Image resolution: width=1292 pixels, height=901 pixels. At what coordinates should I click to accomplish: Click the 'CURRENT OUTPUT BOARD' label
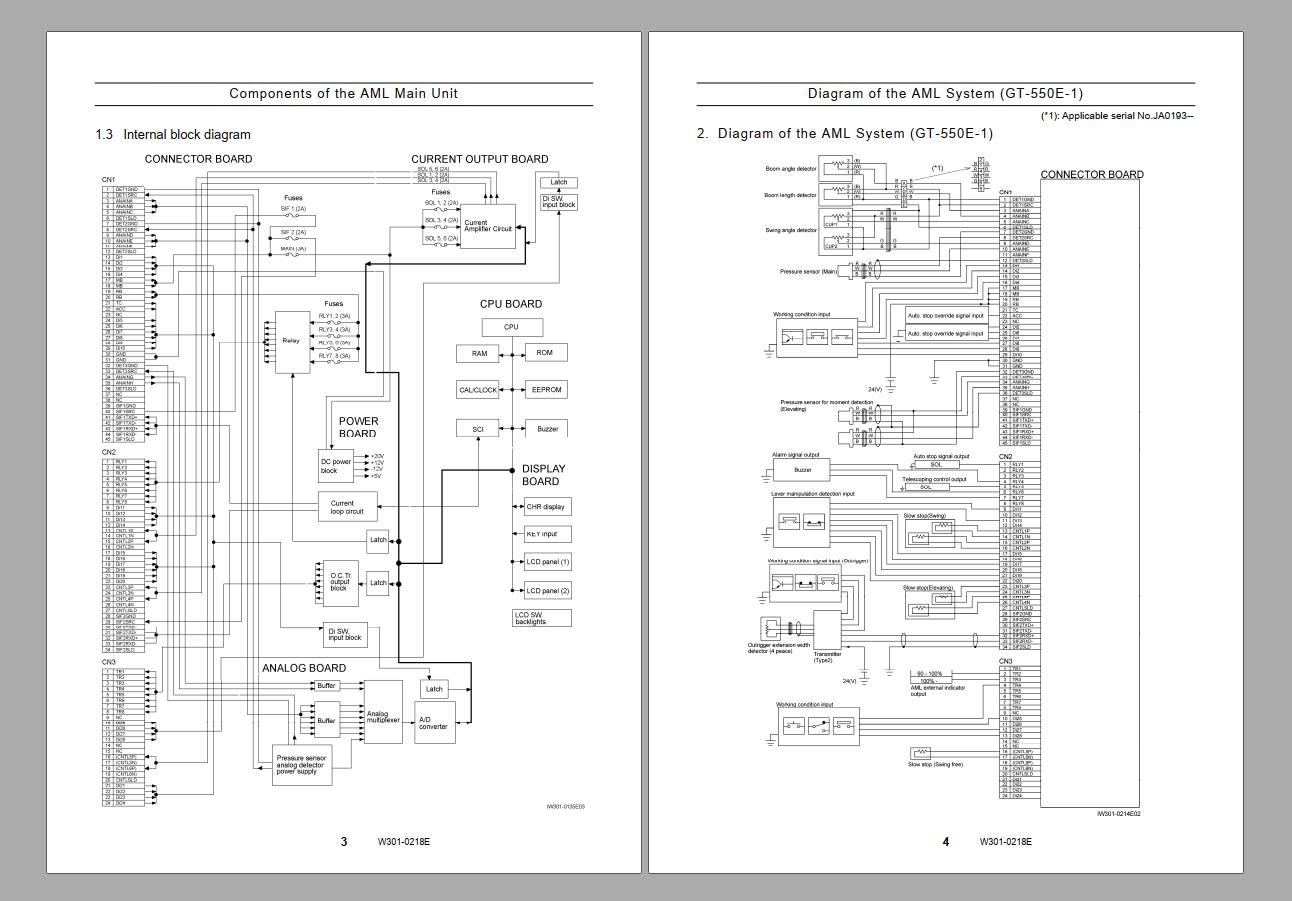point(479,159)
